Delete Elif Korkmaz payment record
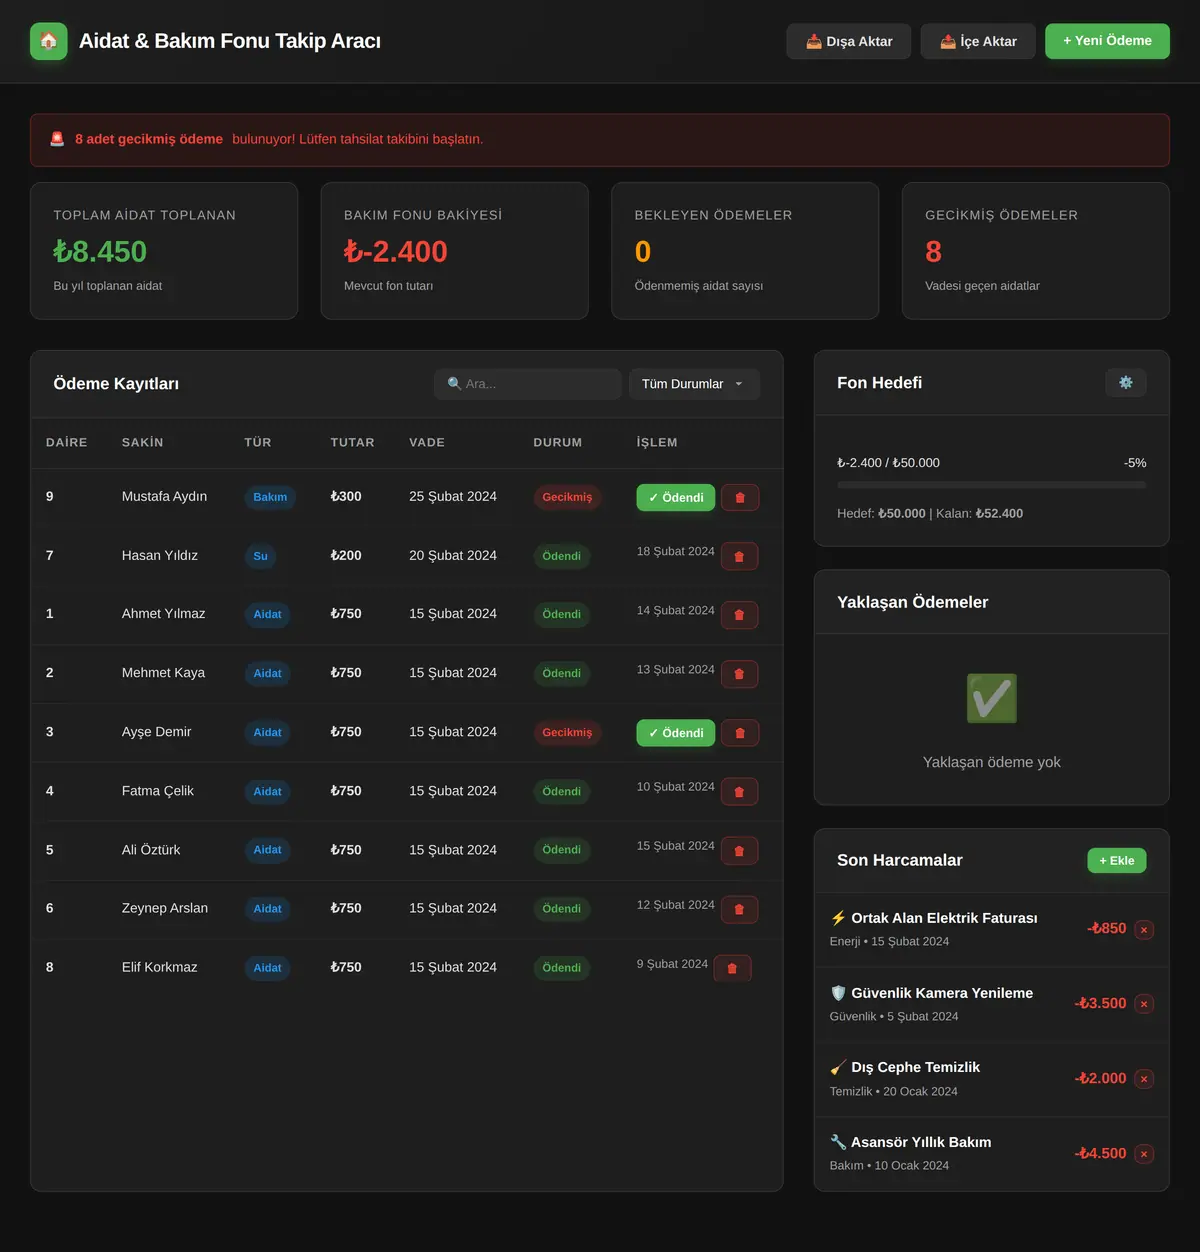The height and width of the screenshot is (1252, 1200). (x=732, y=968)
